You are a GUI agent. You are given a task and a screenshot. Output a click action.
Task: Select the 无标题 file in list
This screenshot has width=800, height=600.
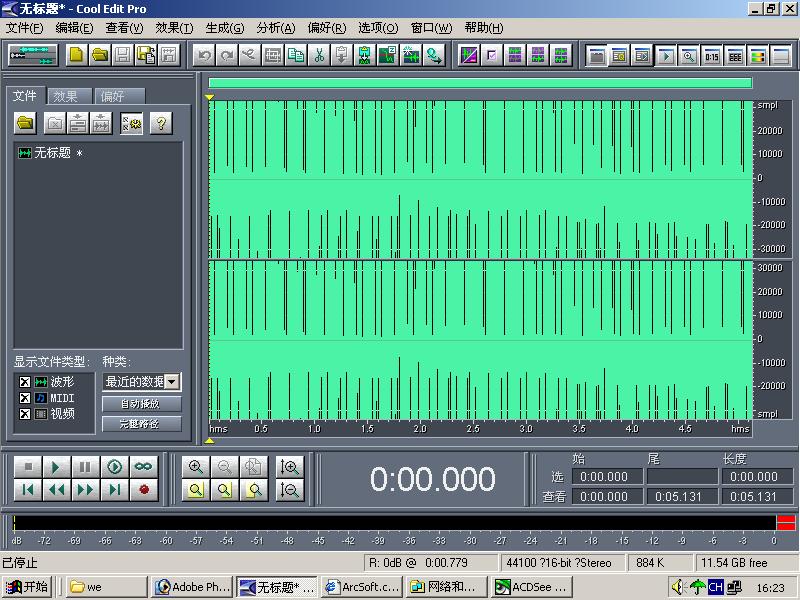(x=50, y=153)
